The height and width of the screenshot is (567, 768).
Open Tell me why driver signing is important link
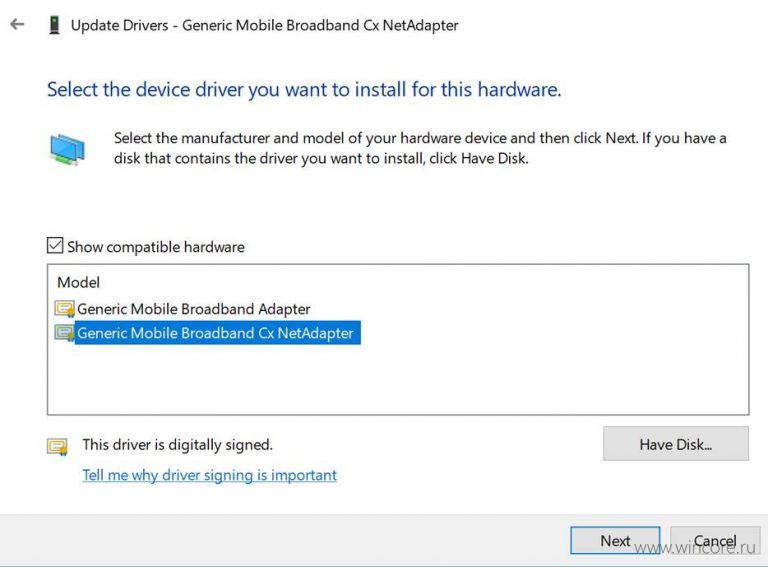[x=209, y=475]
